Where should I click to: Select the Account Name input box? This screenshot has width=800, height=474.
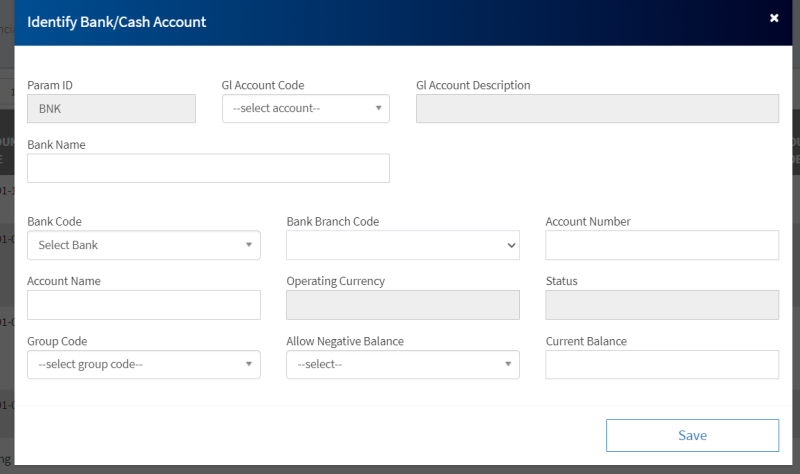143,305
